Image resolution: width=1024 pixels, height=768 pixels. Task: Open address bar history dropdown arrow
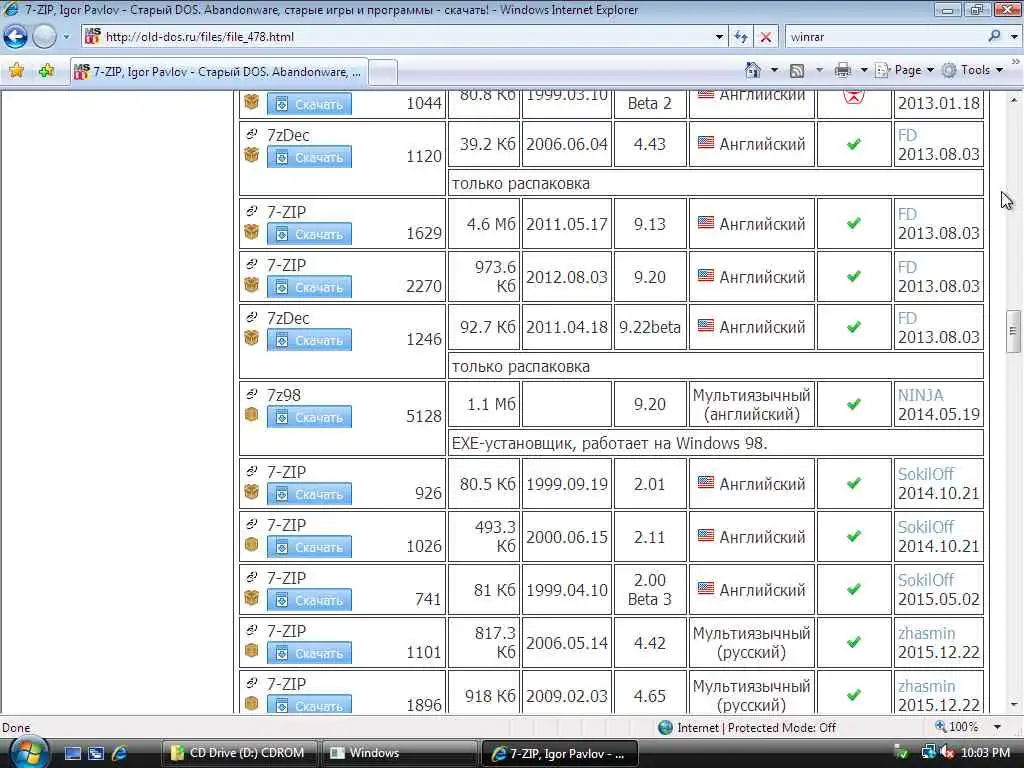719,37
